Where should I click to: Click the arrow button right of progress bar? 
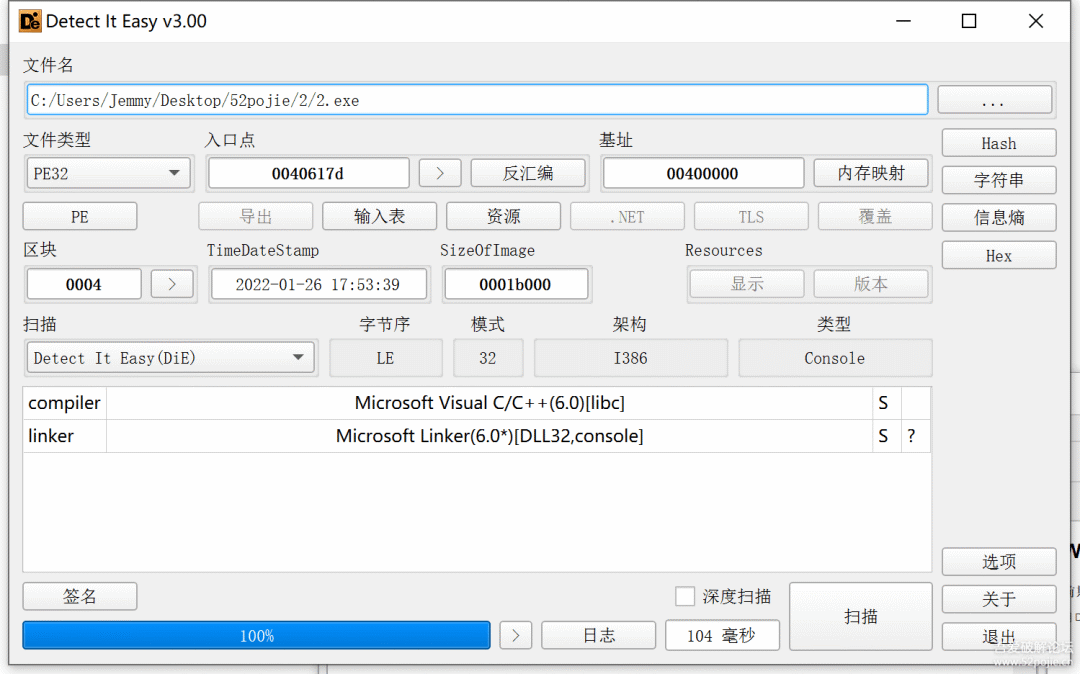coord(515,635)
